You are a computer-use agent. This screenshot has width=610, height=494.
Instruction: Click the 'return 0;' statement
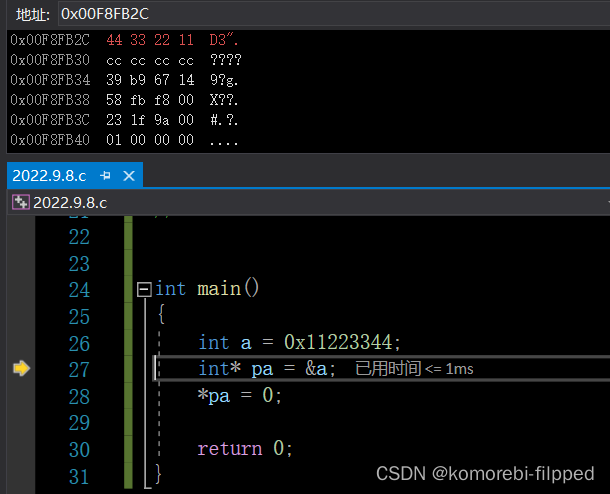(245, 448)
